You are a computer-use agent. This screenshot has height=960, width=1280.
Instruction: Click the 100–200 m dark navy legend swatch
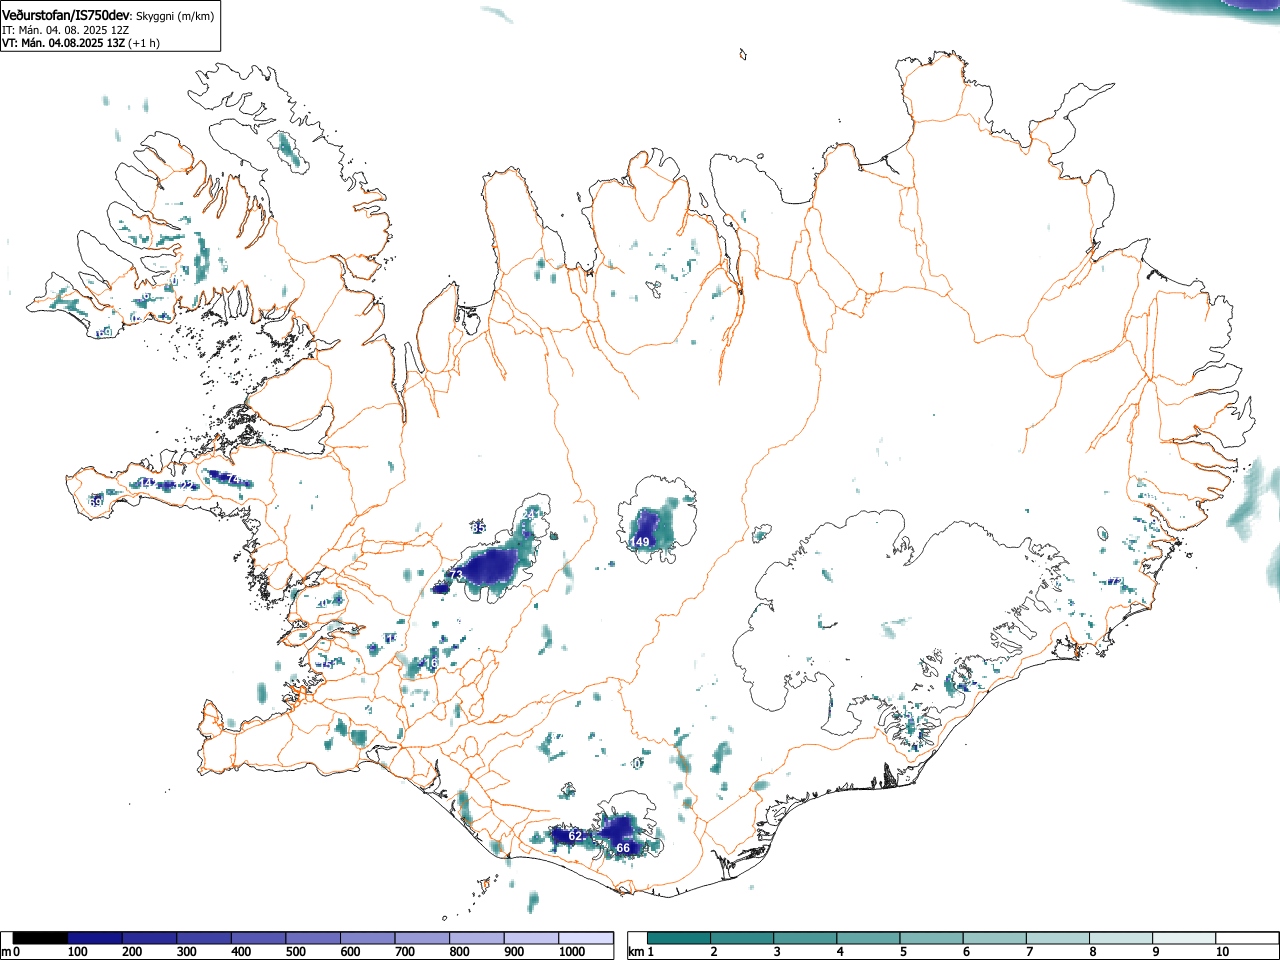tap(95, 938)
